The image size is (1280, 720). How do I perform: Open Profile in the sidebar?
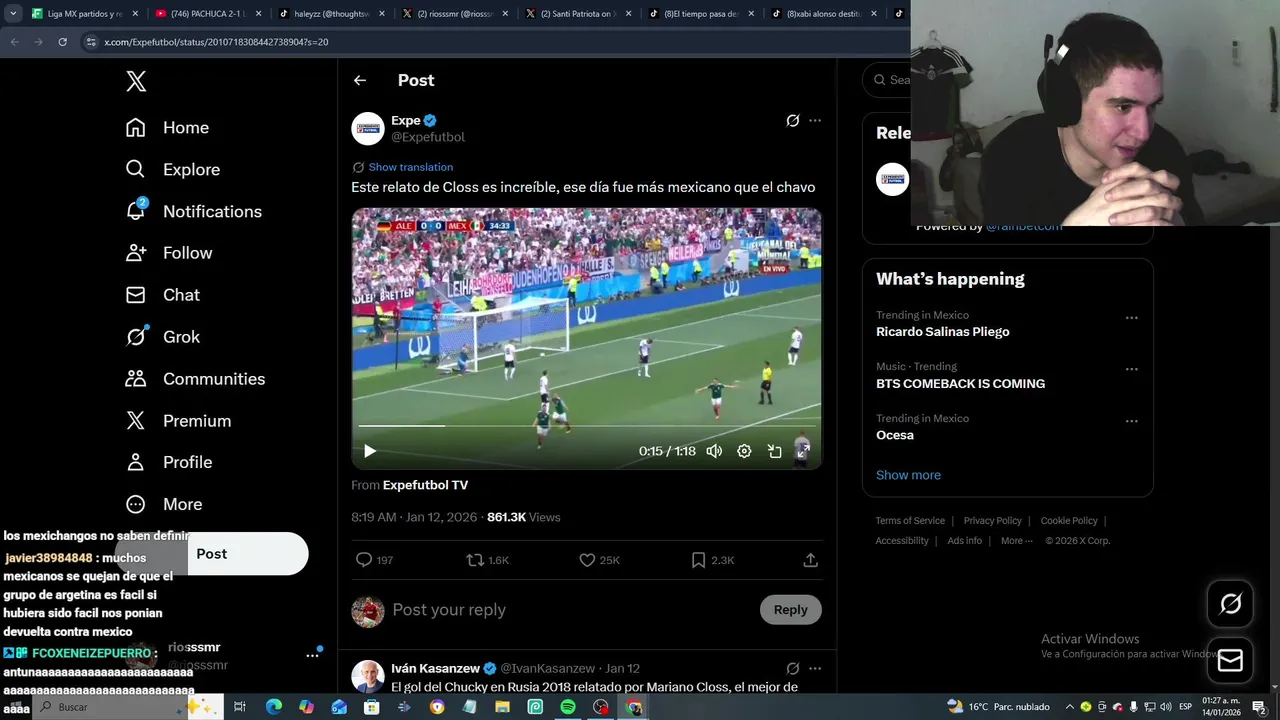pos(168,462)
